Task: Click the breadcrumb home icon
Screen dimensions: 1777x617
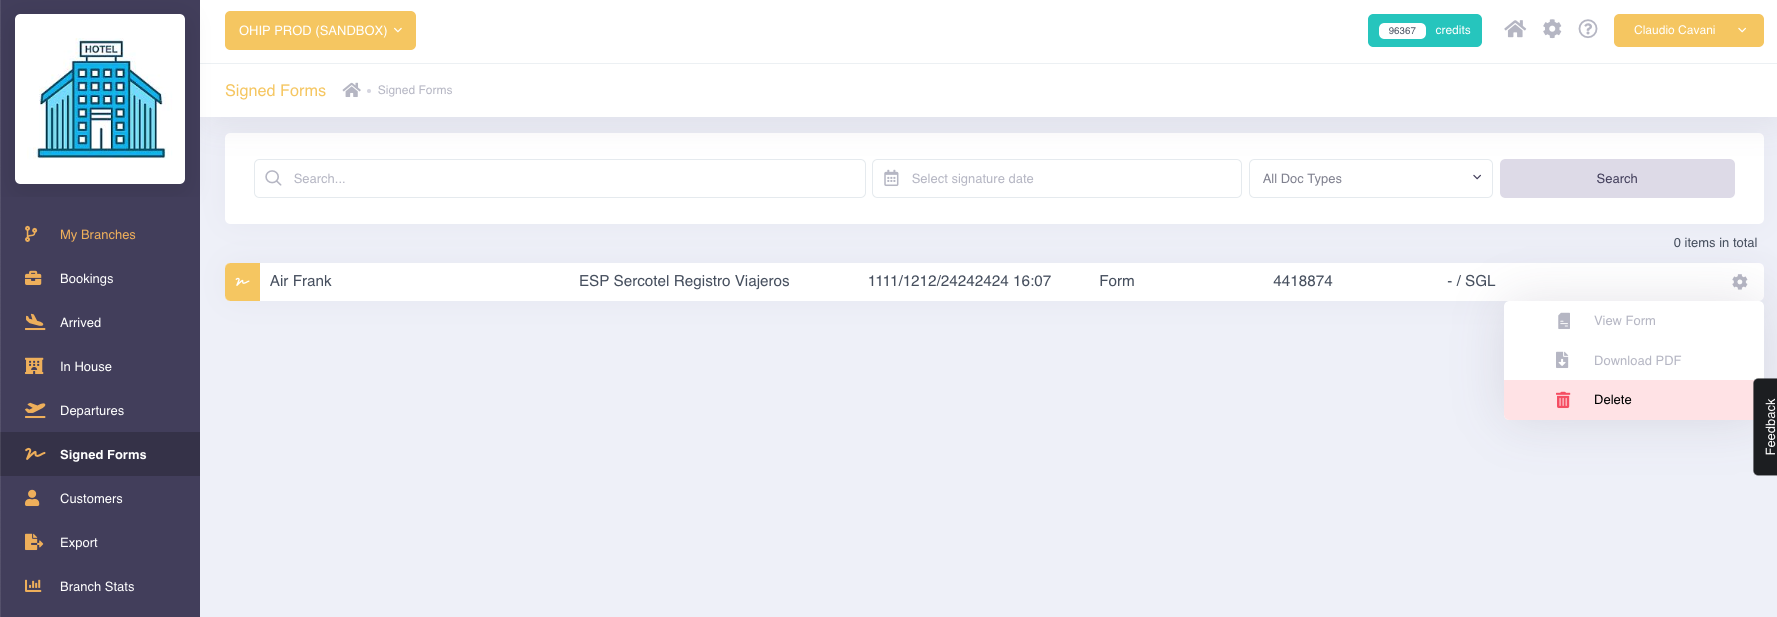Action: (351, 90)
